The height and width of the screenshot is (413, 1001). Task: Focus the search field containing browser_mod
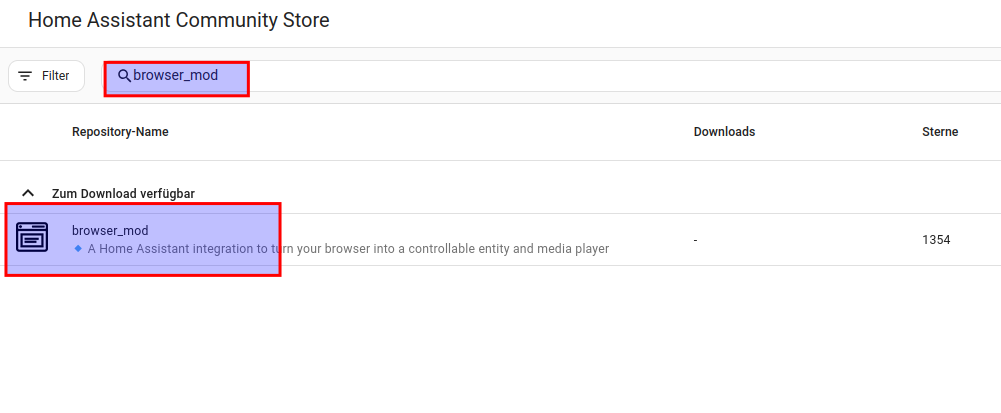point(176,76)
